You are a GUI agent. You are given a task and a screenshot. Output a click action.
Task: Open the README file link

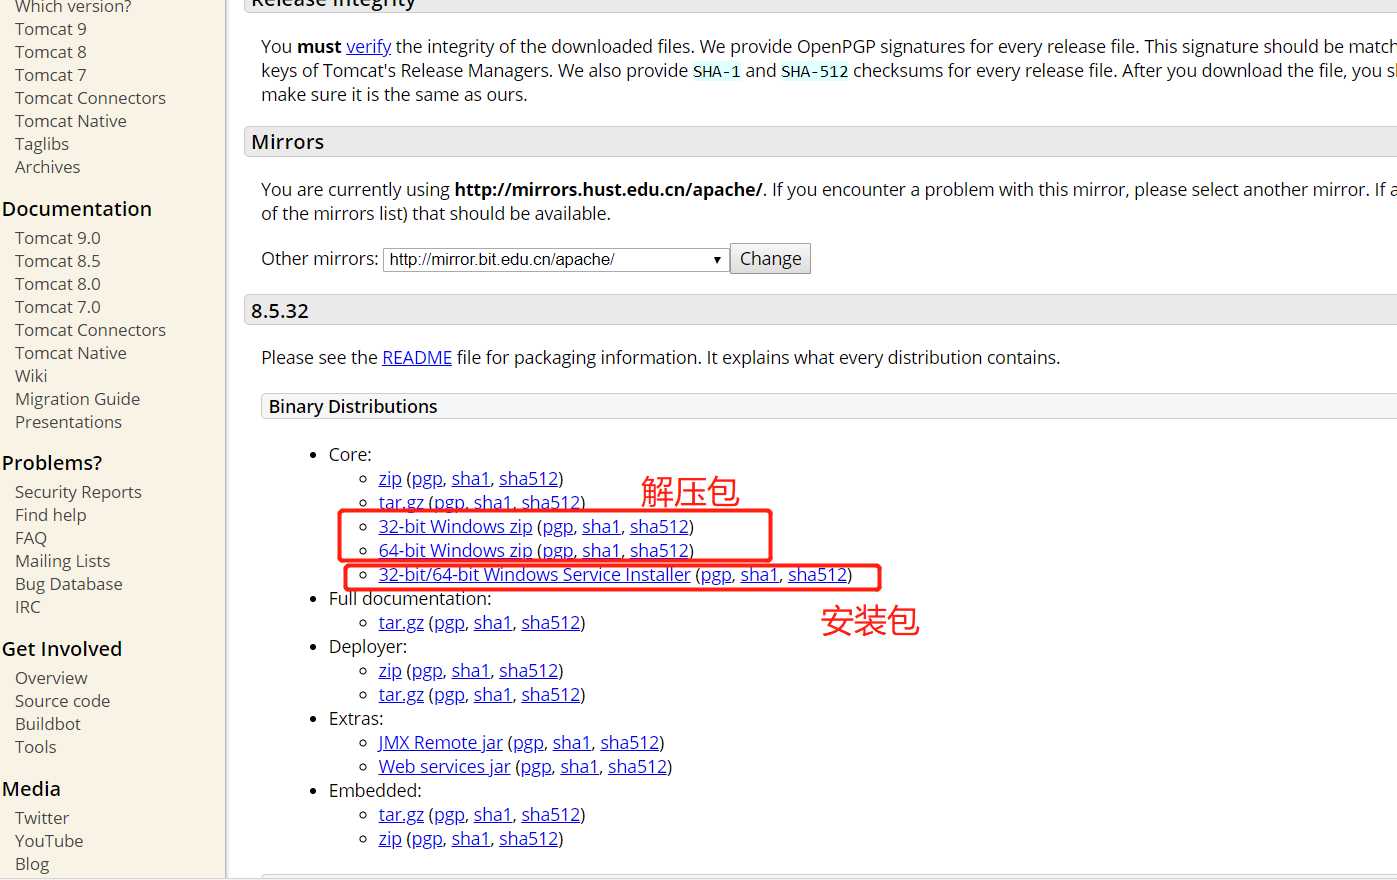[417, 357]
